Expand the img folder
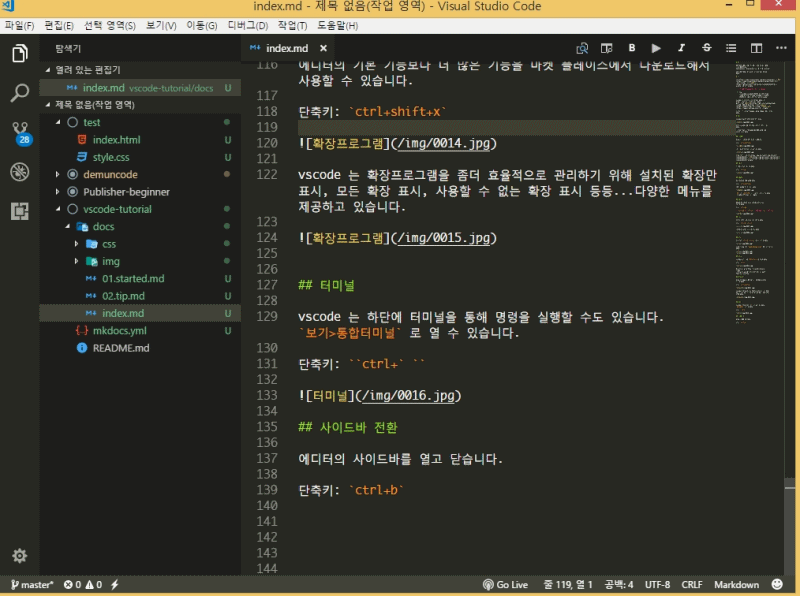Viewport: 800px width, 596px height. tap(140, 261)
